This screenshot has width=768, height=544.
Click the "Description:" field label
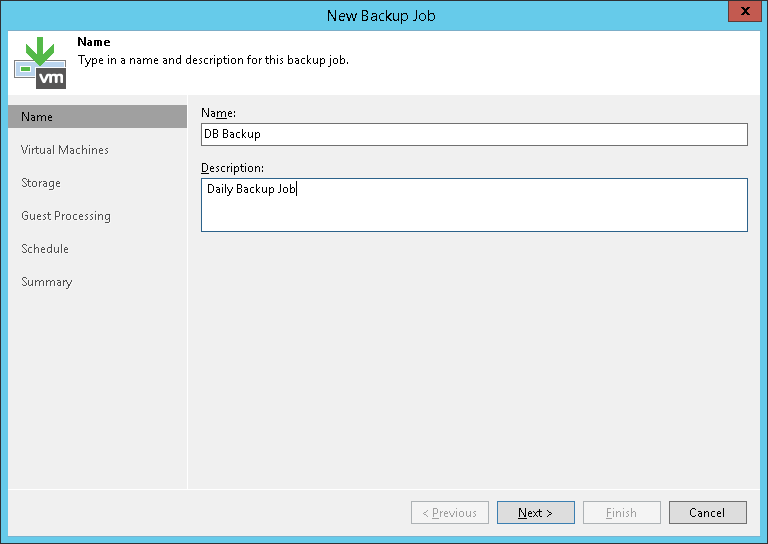[x=232, y=168]
